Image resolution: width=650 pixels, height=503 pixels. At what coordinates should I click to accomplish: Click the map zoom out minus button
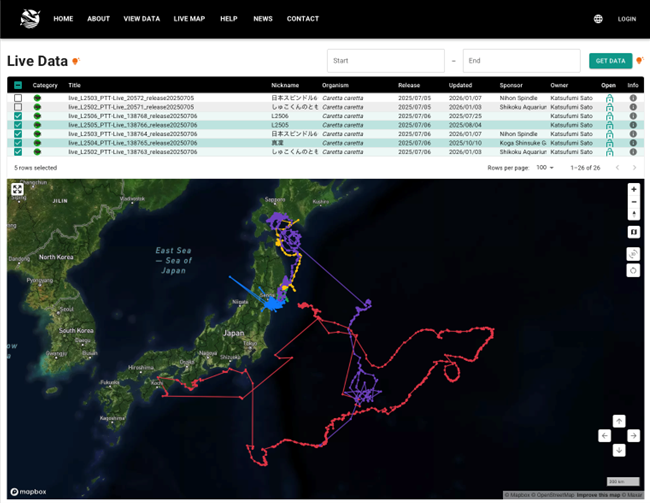(634, 202)
